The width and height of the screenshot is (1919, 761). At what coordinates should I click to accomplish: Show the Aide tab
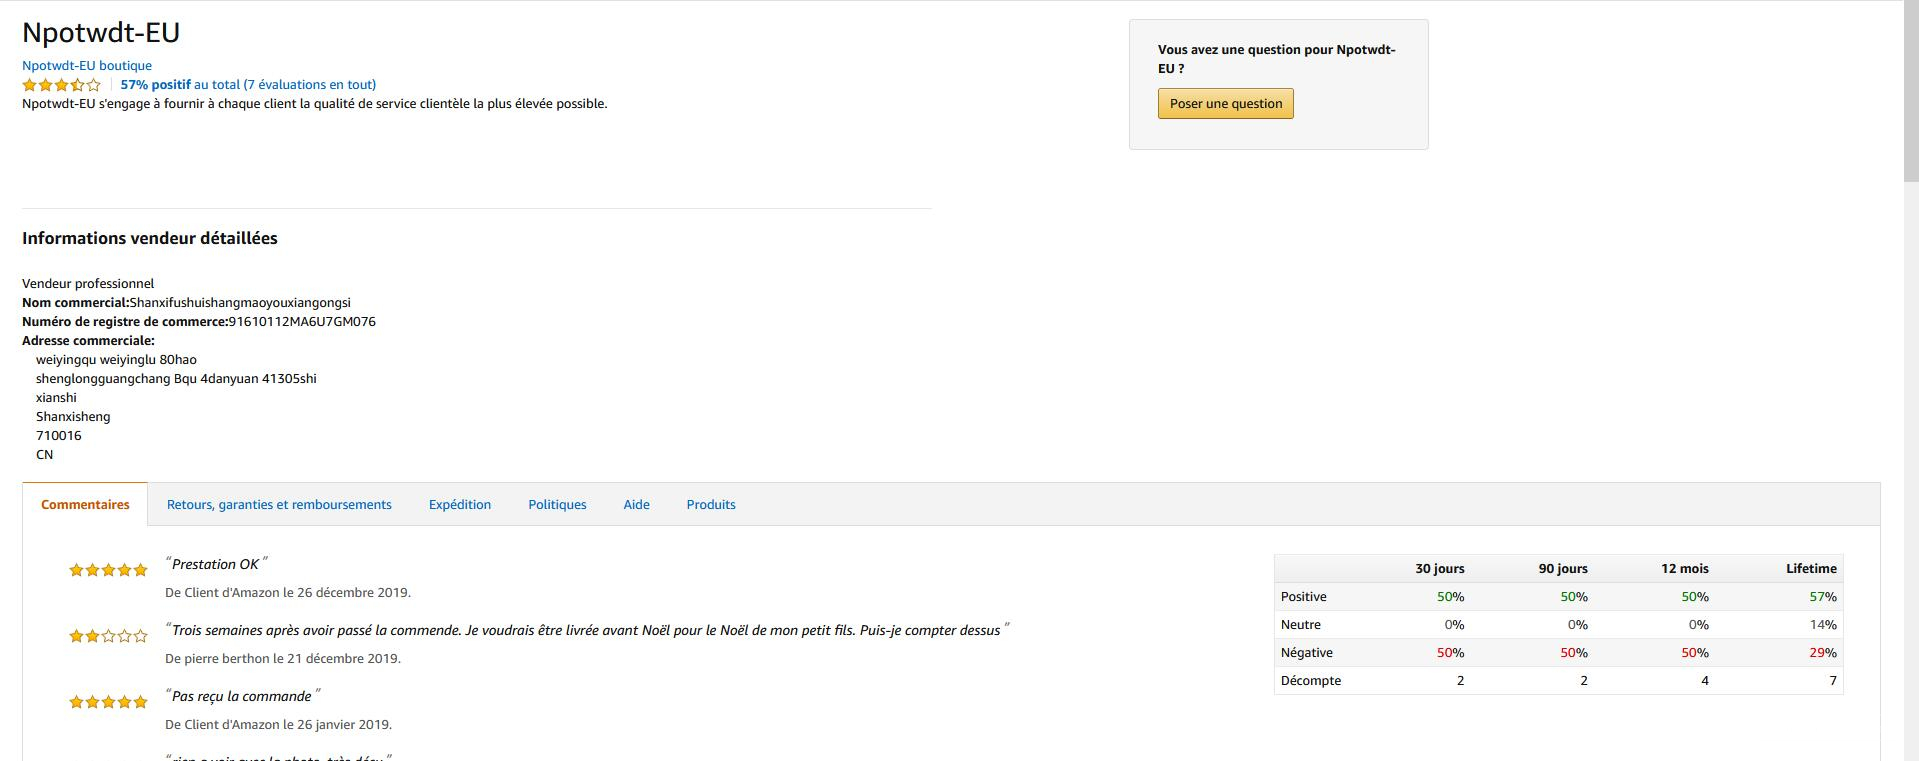pos(636,505)
